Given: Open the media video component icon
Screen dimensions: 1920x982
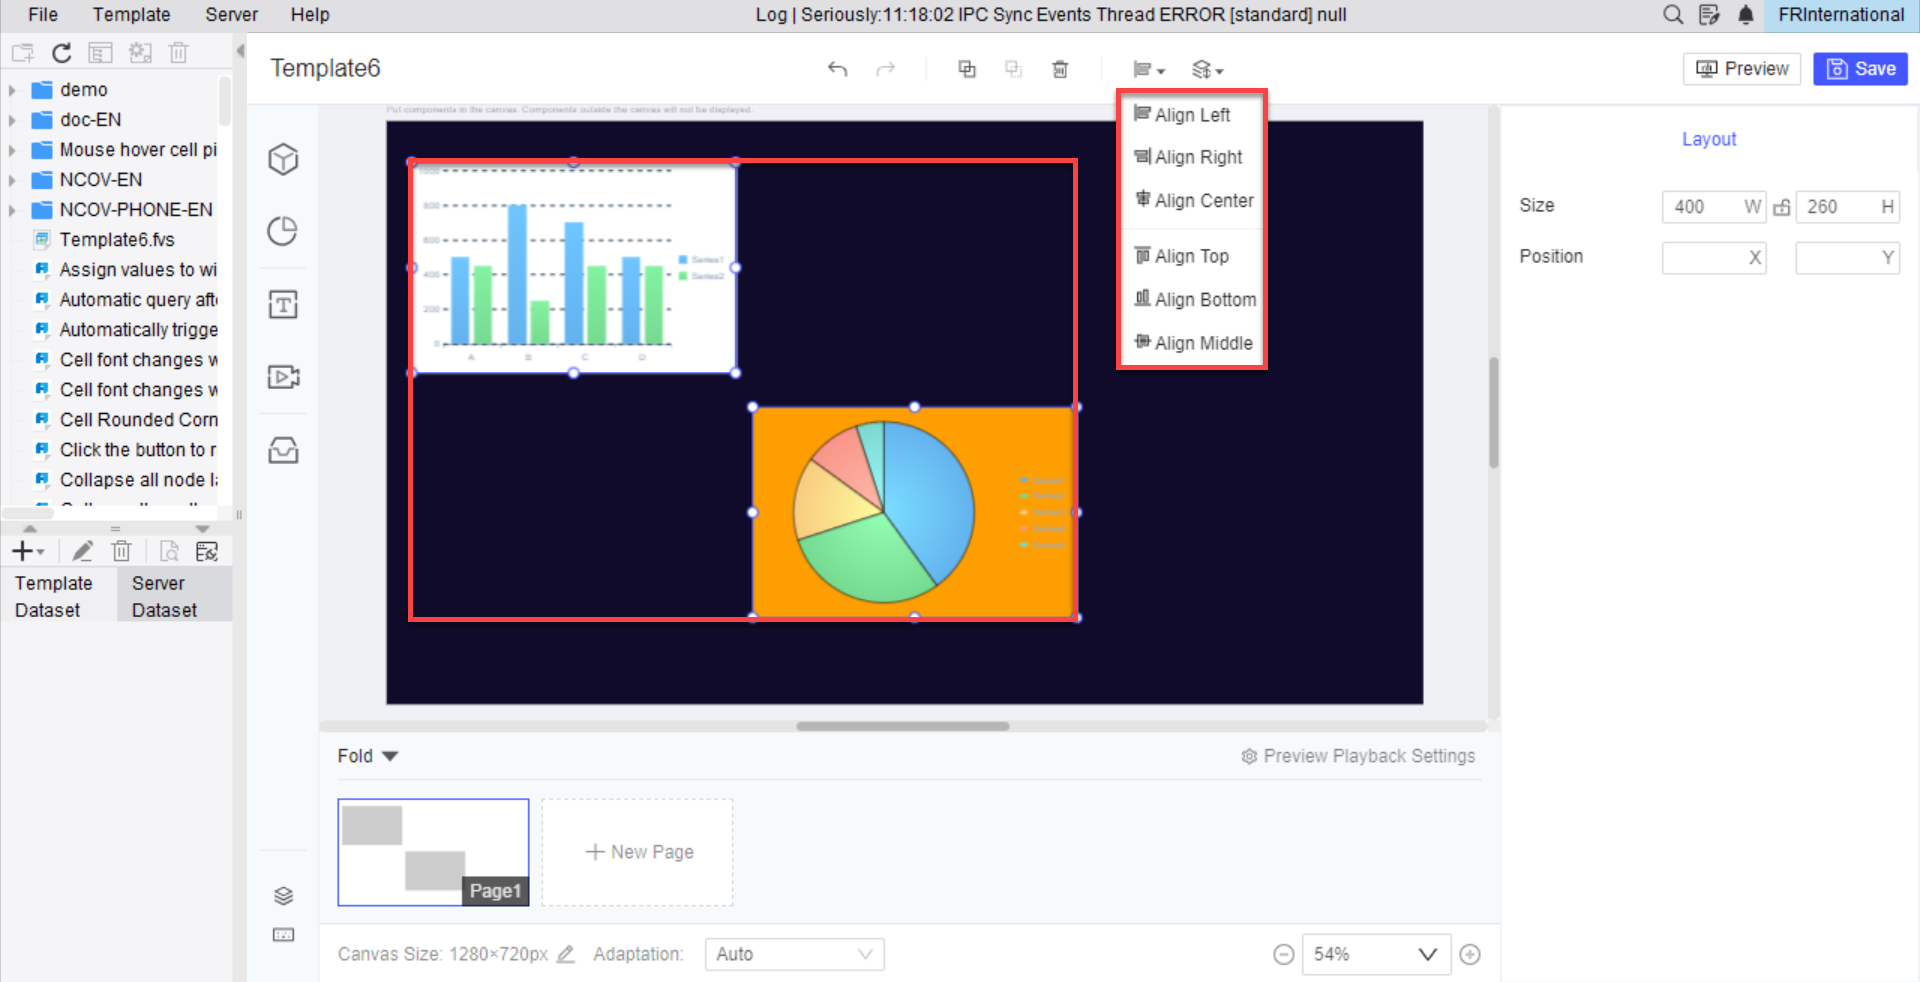Looking at the screenshot, I should 283,377.
